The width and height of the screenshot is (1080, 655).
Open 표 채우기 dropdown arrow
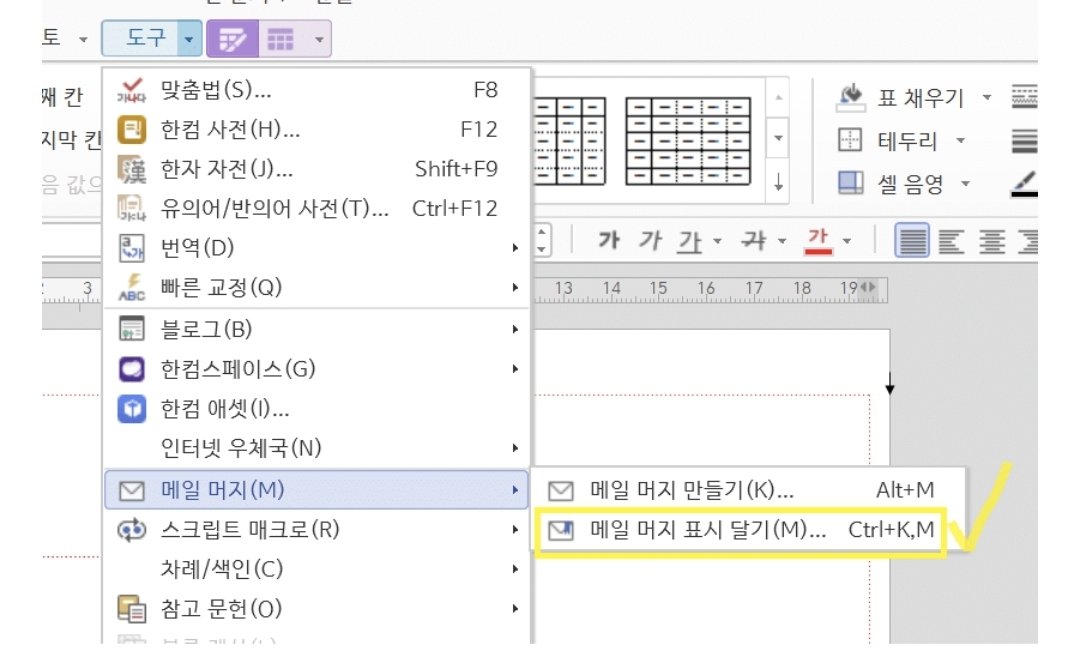(987, 98)
